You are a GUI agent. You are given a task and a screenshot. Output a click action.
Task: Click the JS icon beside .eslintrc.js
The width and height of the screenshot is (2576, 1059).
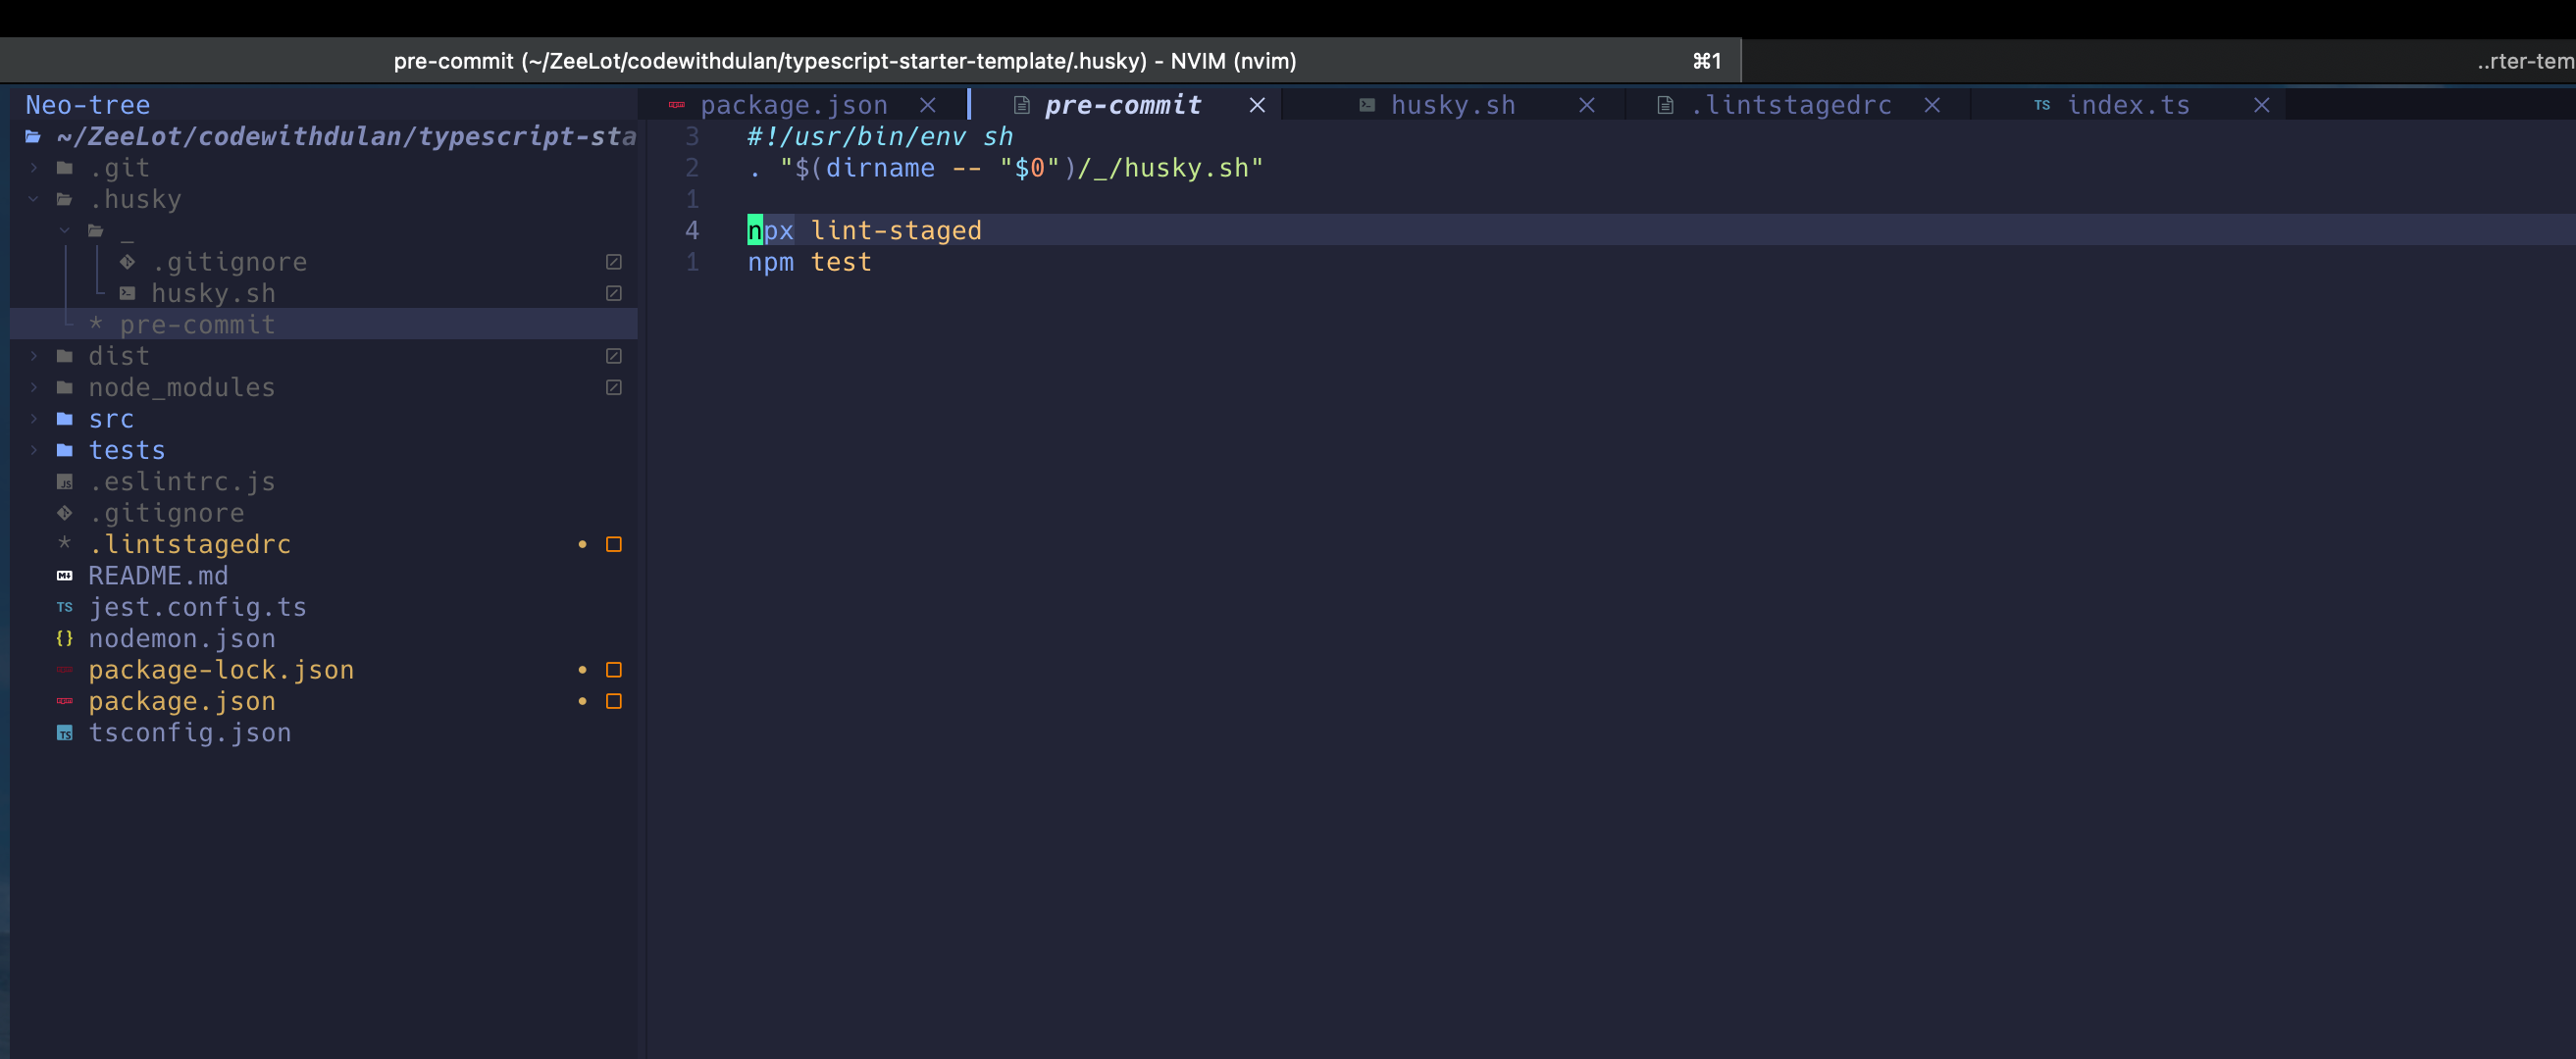coord(65,482)
